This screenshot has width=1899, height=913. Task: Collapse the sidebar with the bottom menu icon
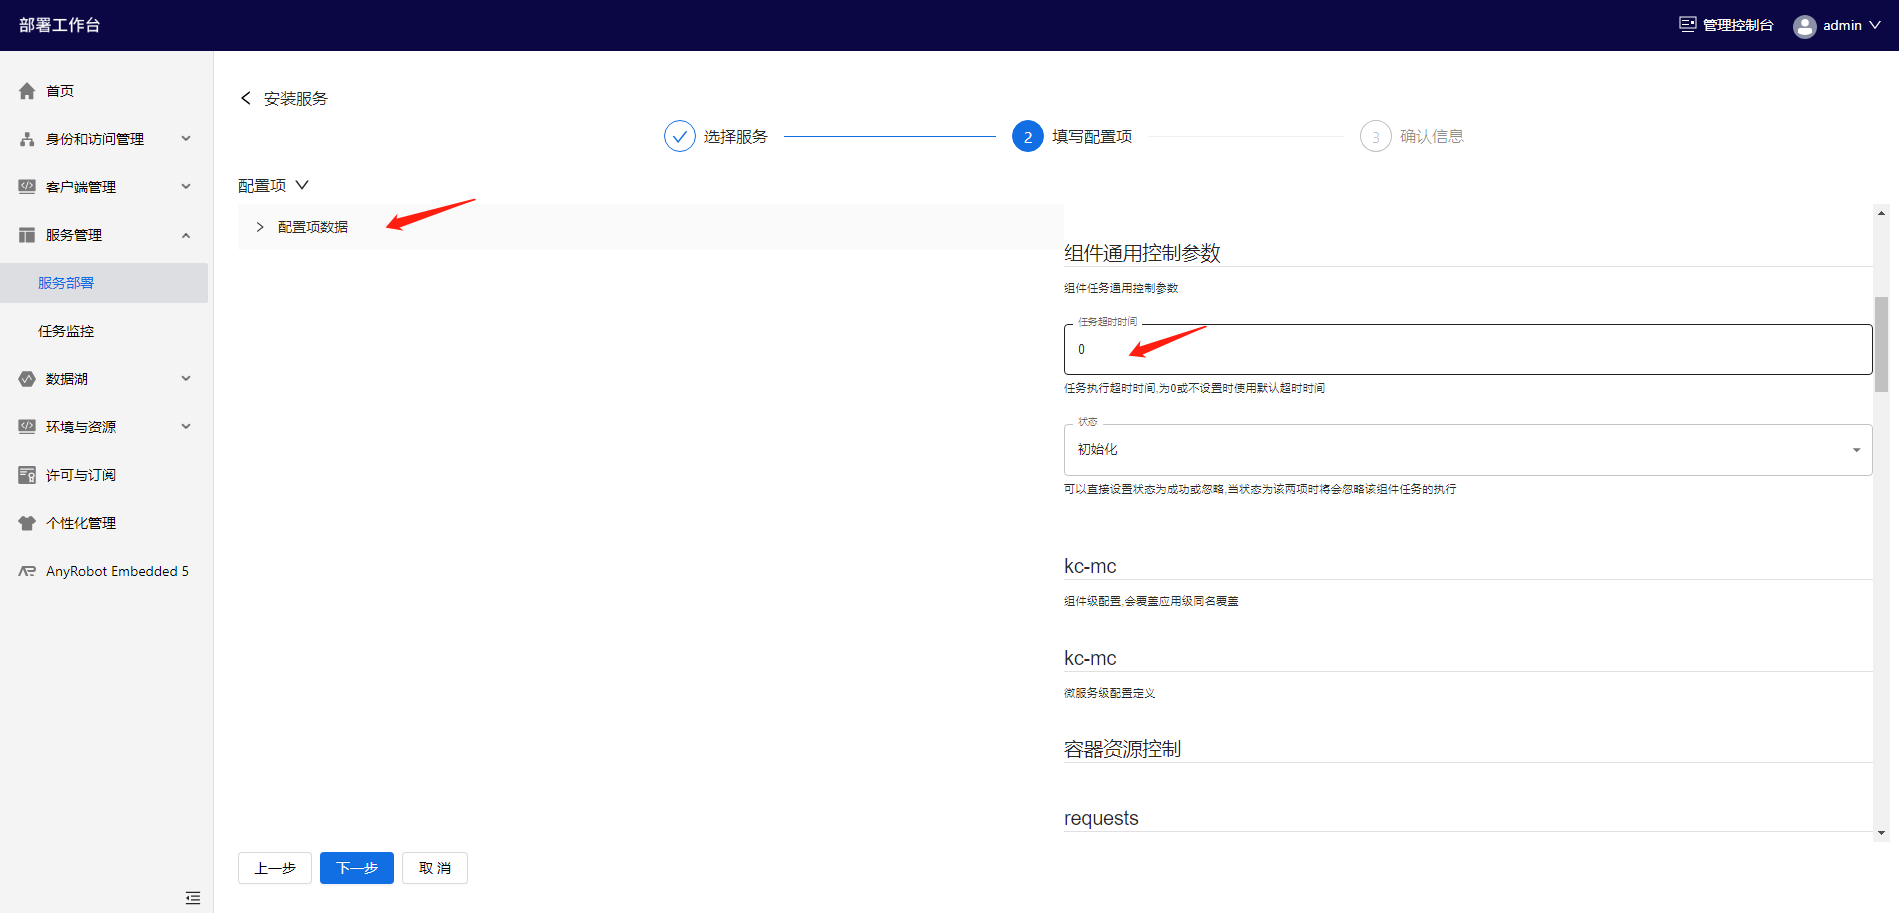coord(193,898)
